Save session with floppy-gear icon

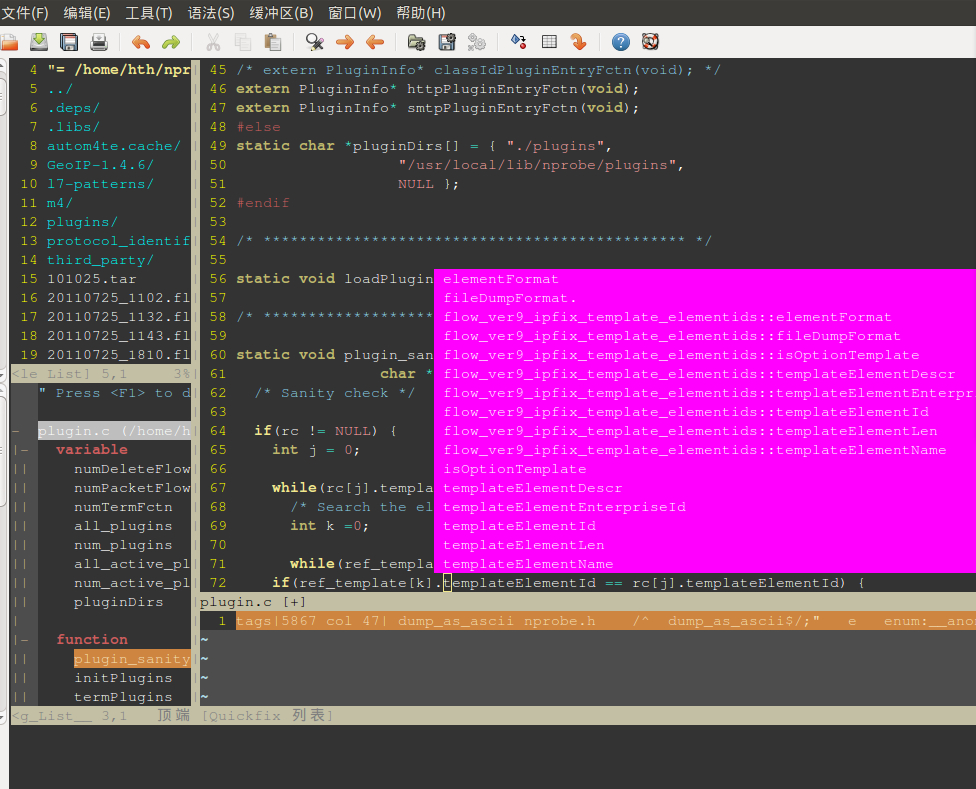[447, 42]
